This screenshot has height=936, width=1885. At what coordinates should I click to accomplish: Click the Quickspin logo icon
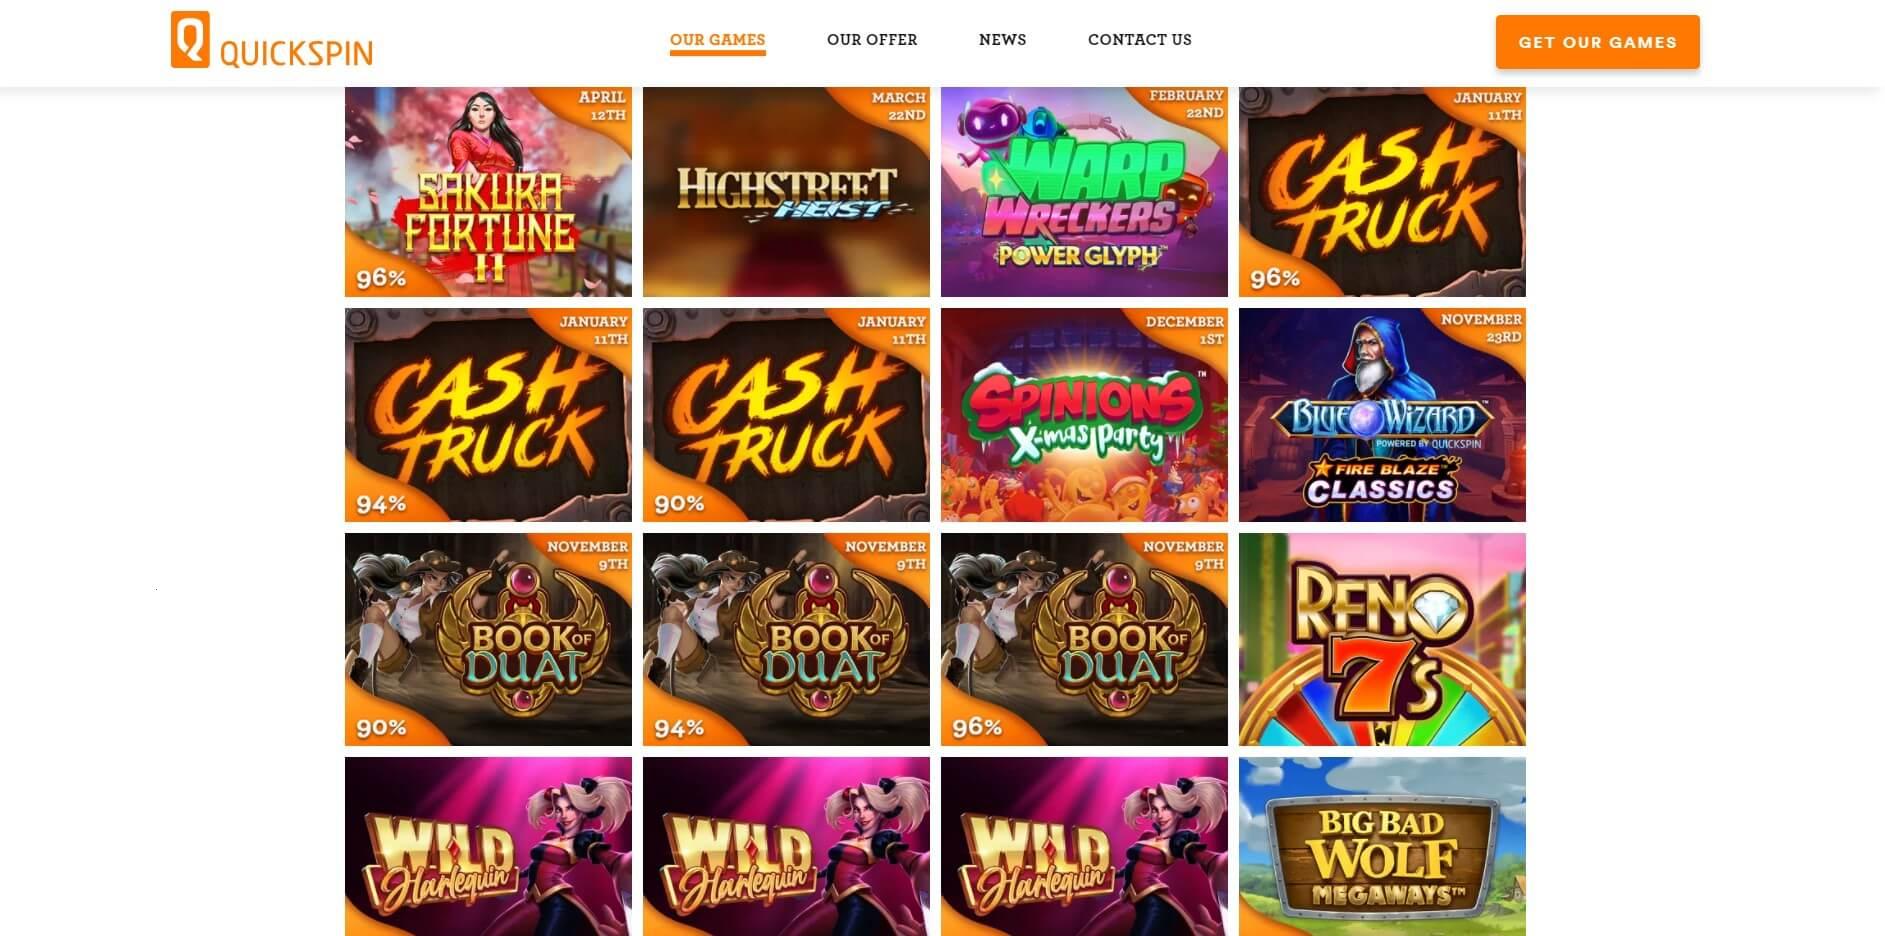[190, 40]
